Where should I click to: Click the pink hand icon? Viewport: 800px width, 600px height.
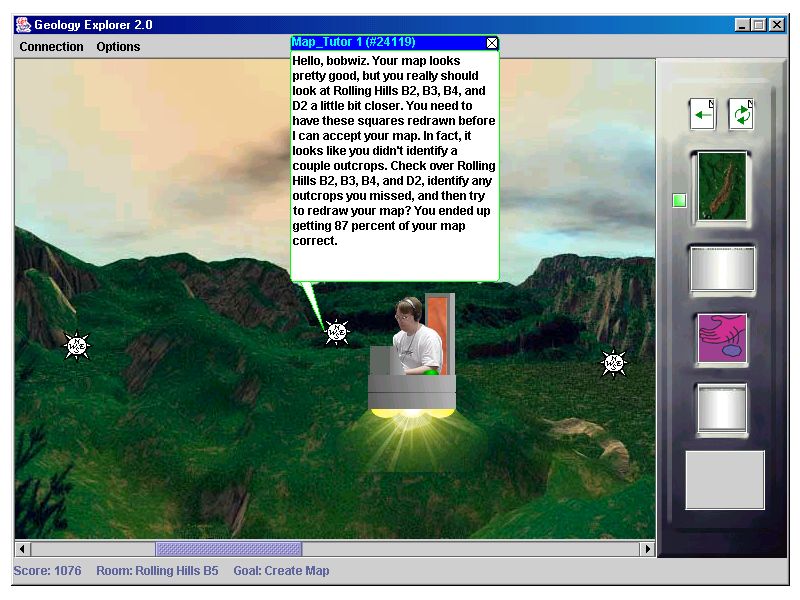(x=721, y=339)
